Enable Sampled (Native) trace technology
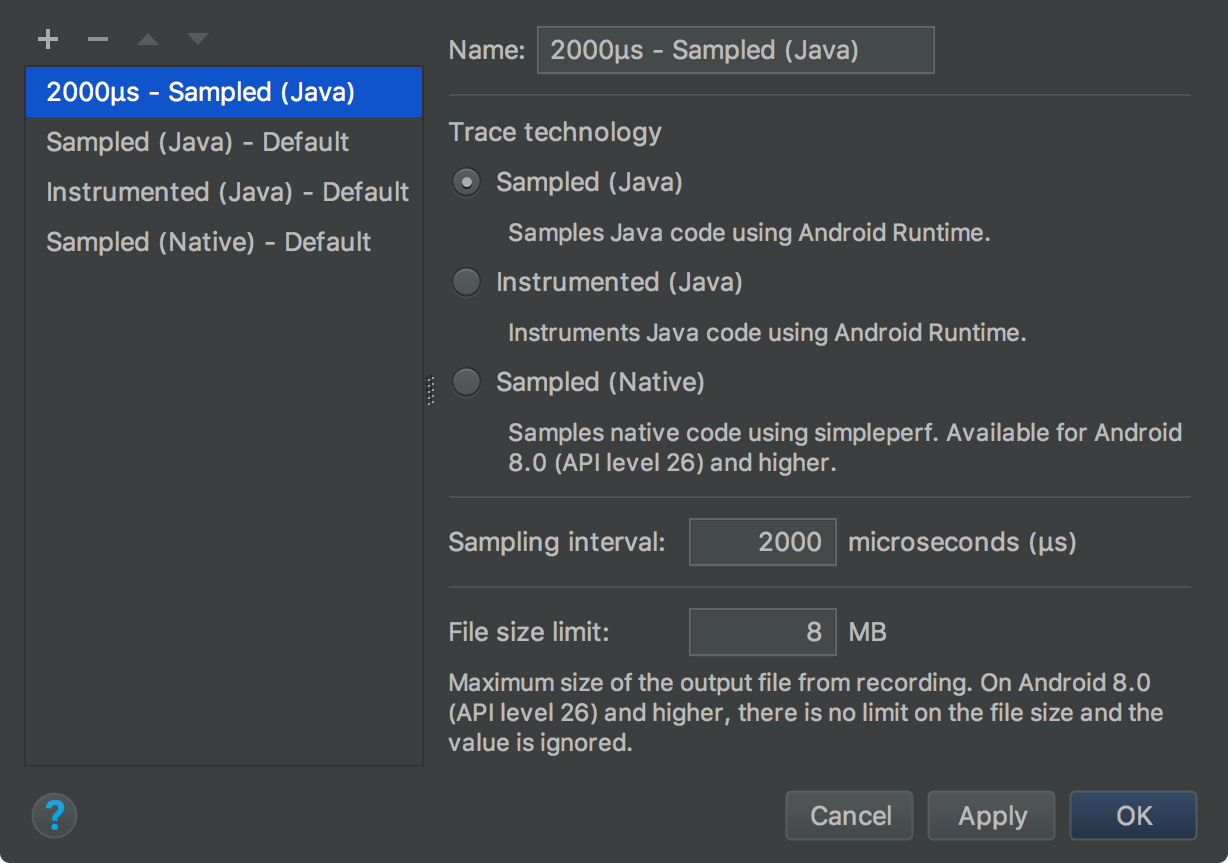The width and height of the screenshot is (1228, 863). (466, 382)
